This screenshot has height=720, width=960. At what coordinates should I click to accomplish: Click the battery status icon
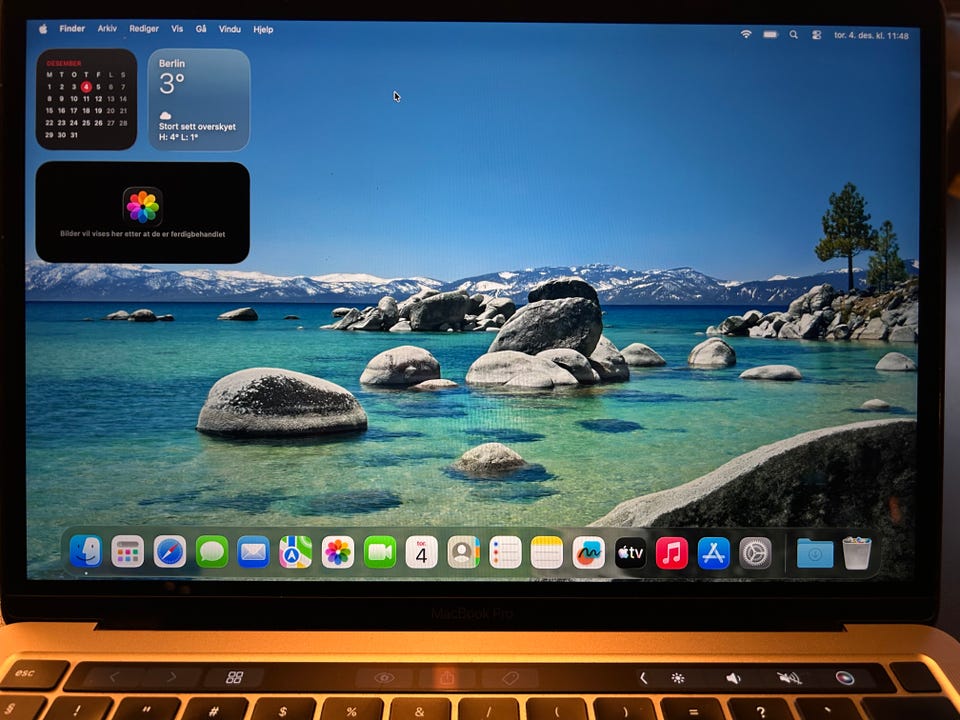point(770,35)
